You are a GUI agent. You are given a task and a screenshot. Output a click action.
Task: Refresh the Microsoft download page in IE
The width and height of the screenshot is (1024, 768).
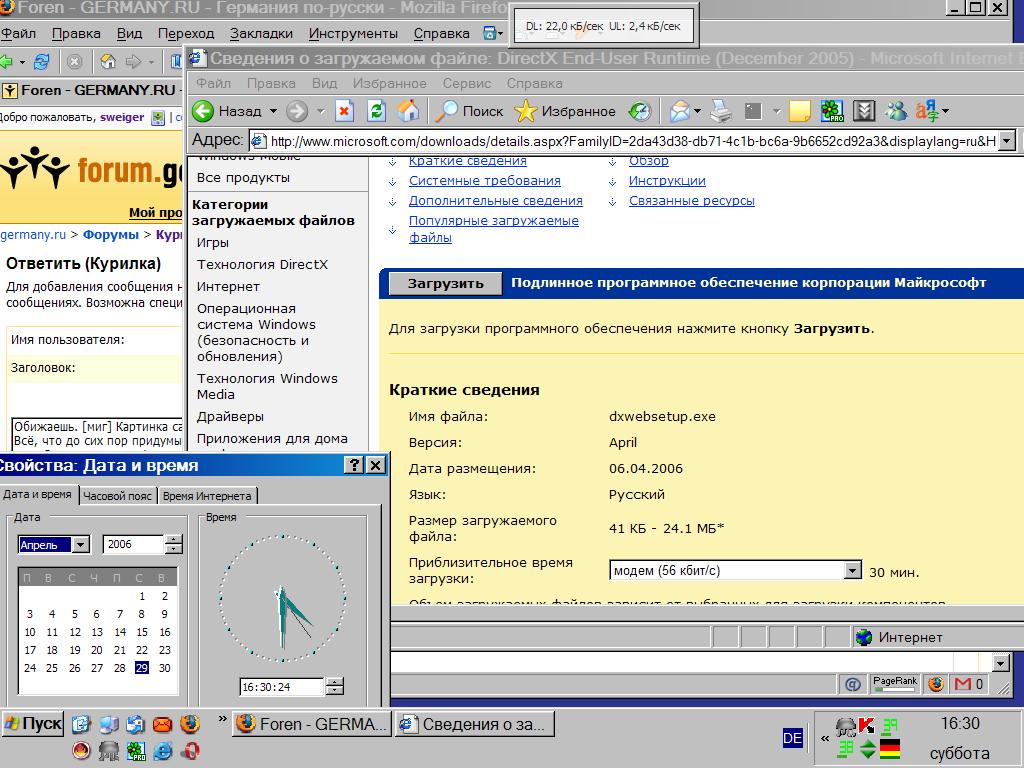(x=377, y=111)
